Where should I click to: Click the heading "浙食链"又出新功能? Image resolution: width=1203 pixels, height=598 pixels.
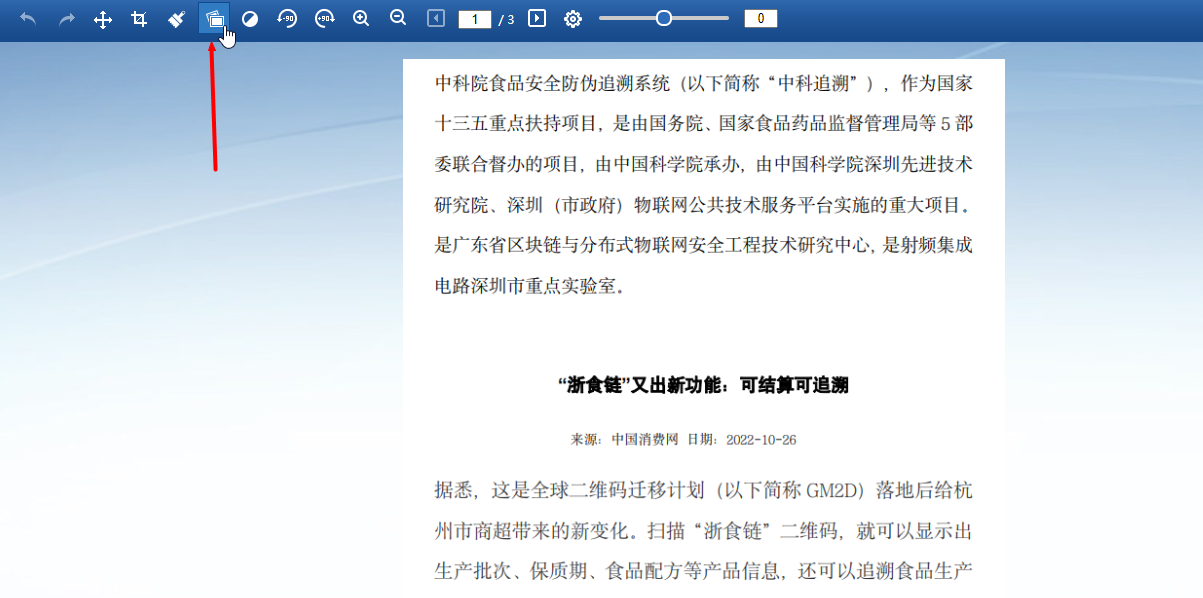tap(703, 385)
